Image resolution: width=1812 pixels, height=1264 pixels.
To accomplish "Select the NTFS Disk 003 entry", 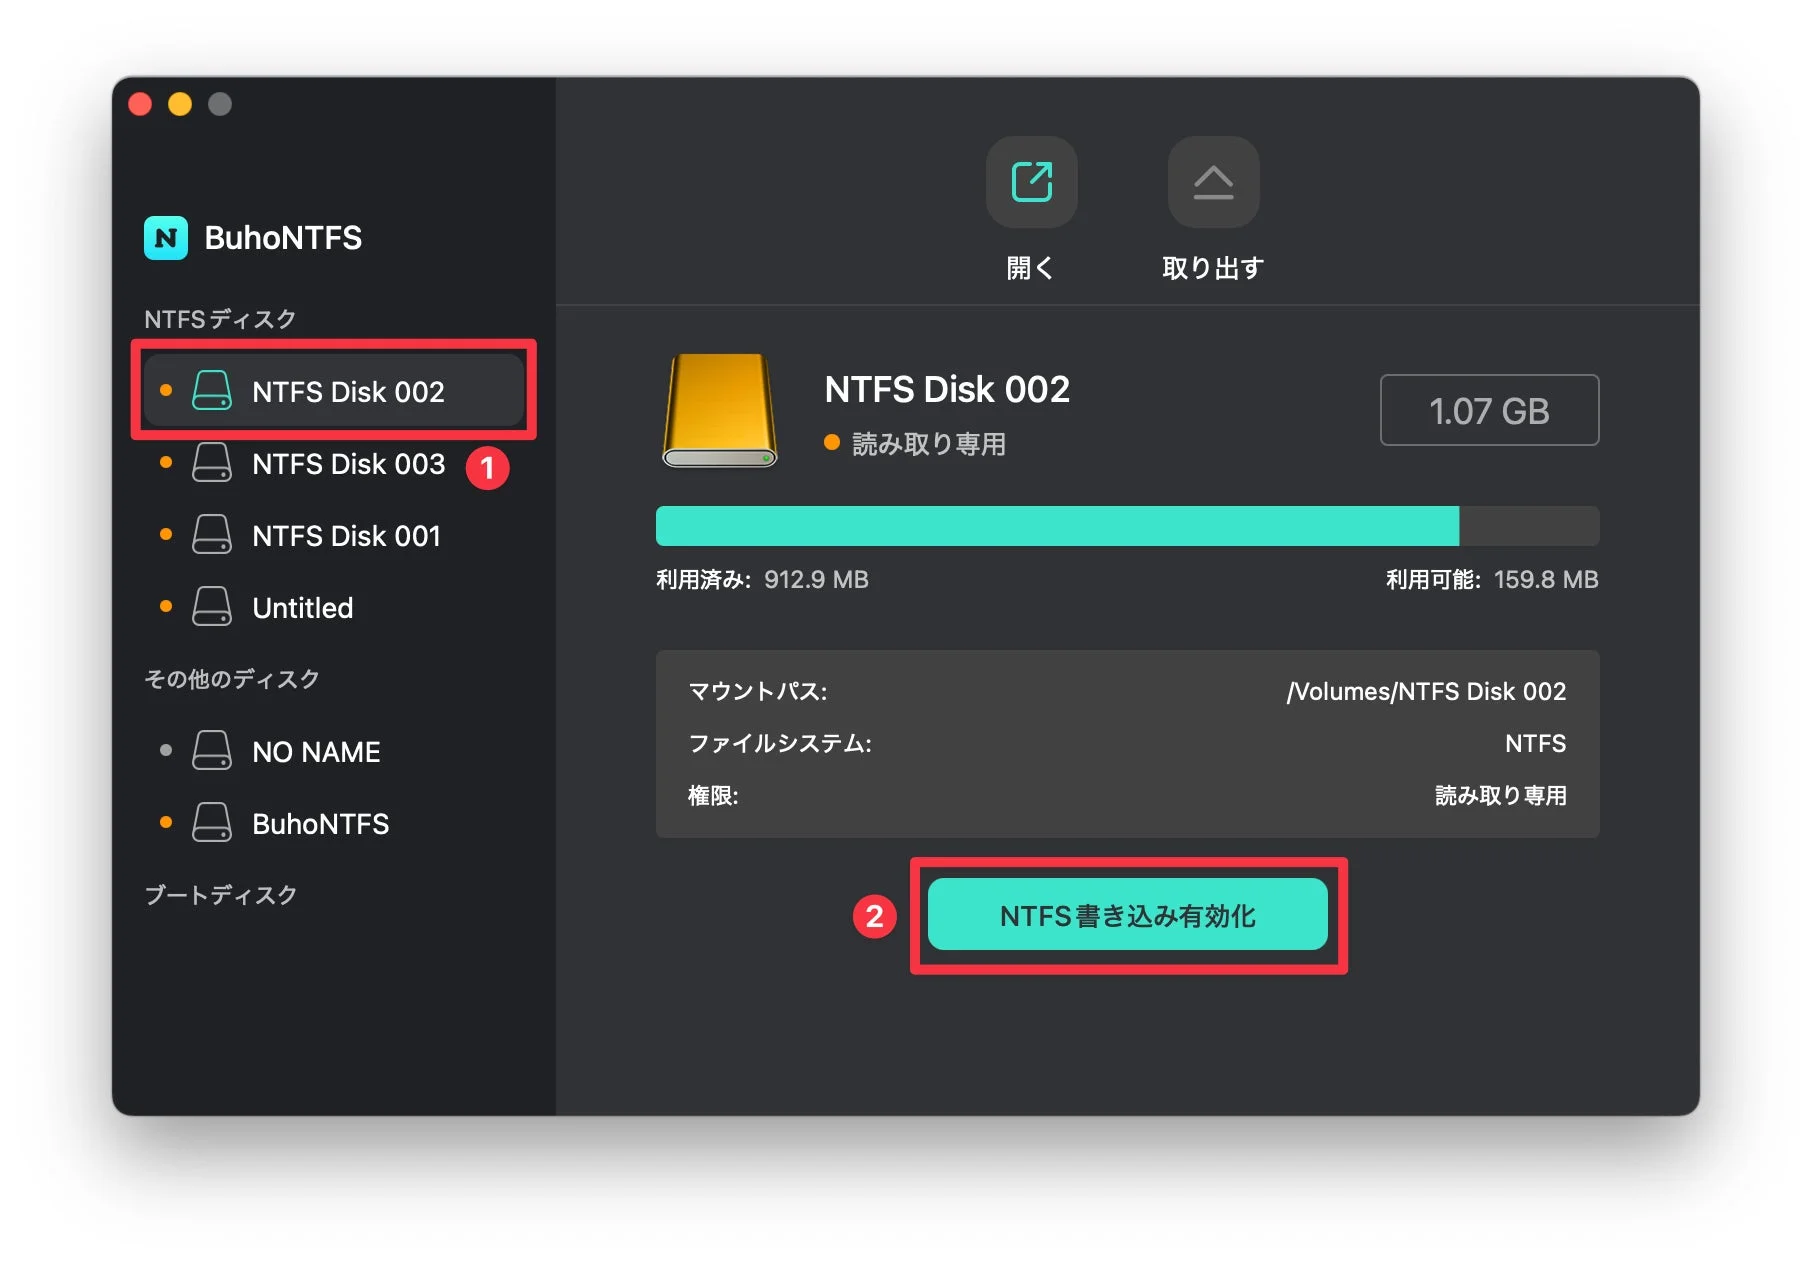I will point(347,464).
